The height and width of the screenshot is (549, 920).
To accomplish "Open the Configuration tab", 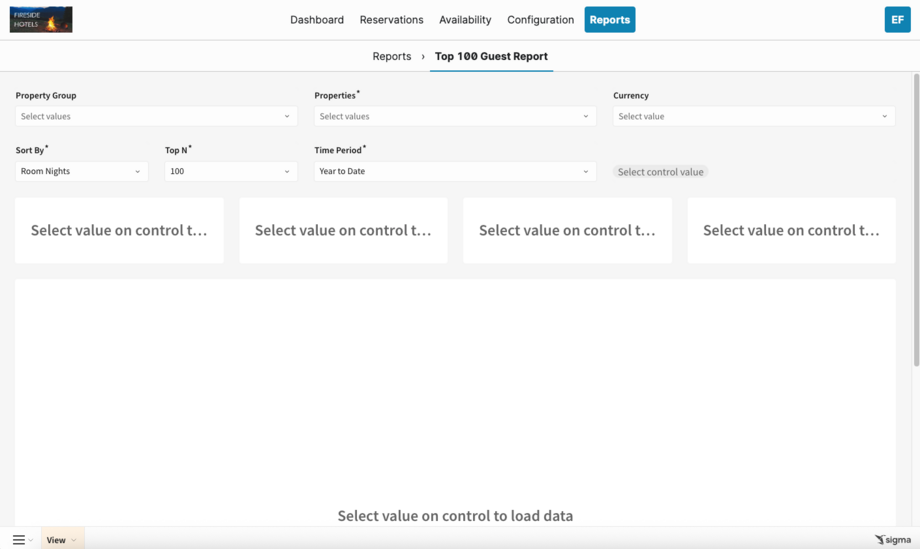I will pos(540,19).
